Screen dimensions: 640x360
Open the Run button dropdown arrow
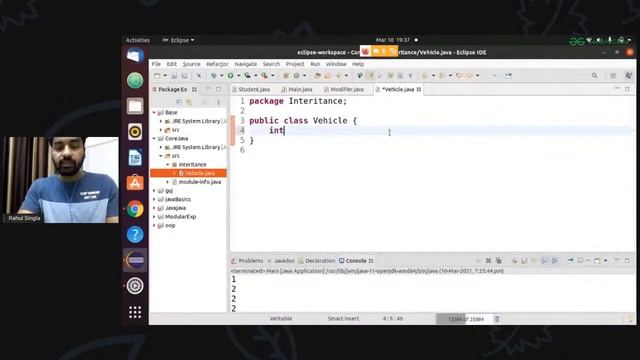[238, 76]
